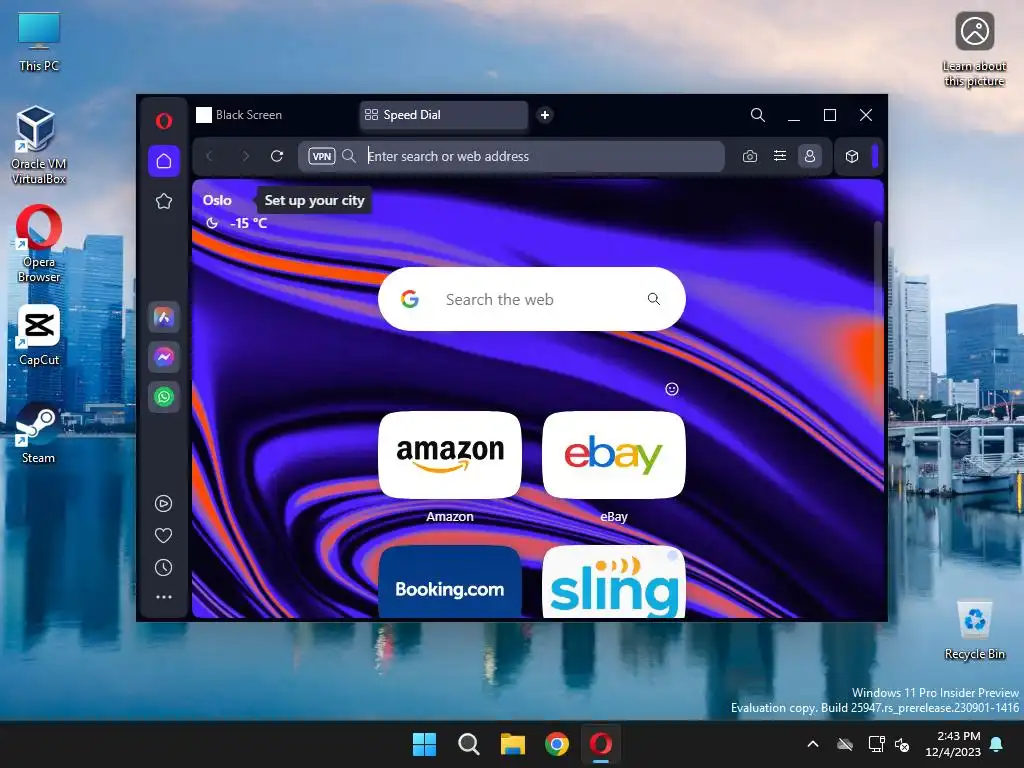Click the address bar magnifier icon
Image resolution: width=1024 pixels, height=768 pixels.
pyautogui.click(x=349, y=156)
